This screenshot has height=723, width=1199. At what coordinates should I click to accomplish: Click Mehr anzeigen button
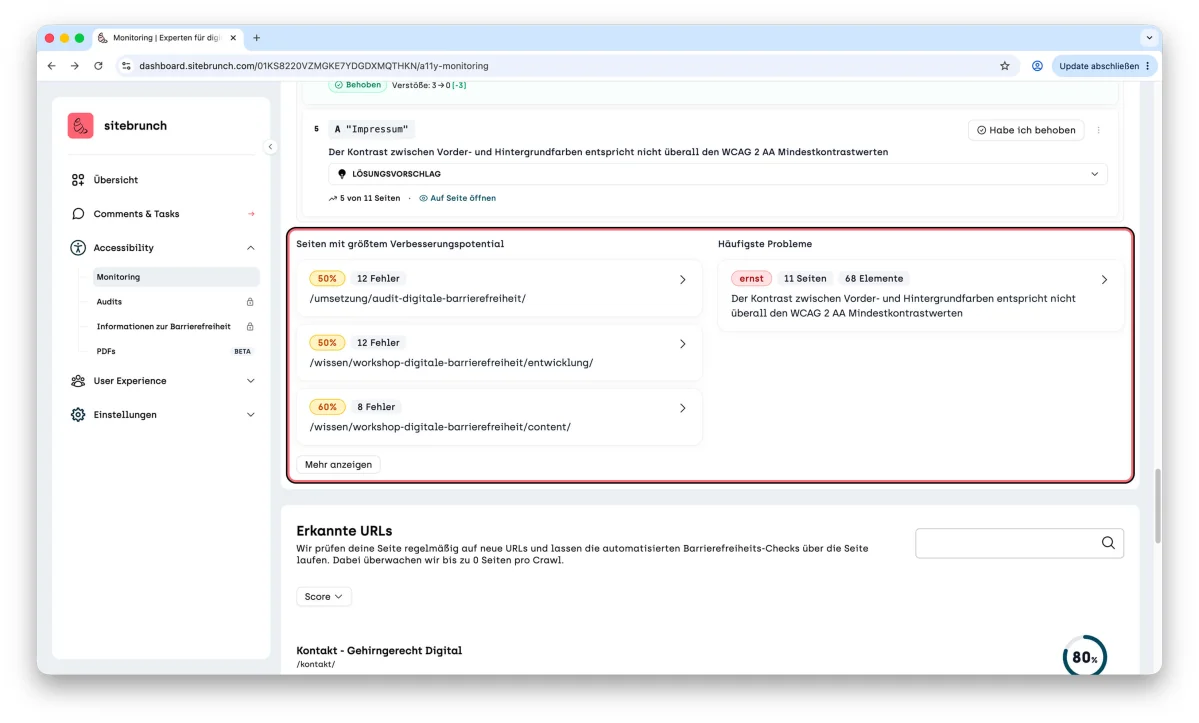(338, 465)
